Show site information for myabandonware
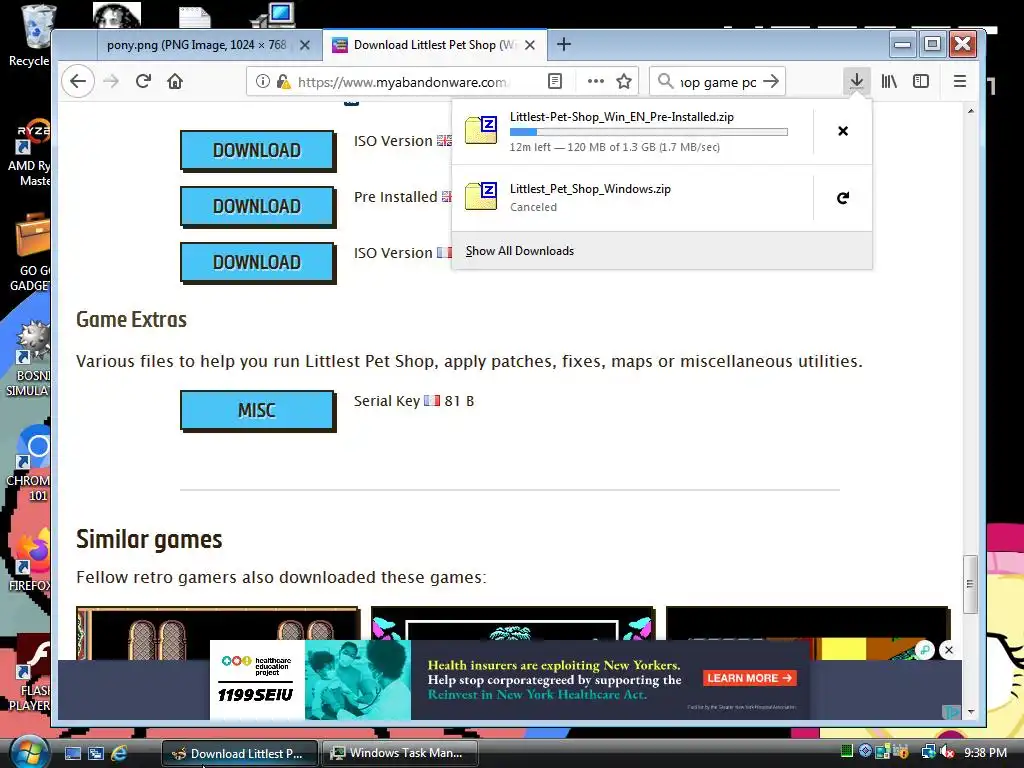The height and width of the screenshot is (768, 1024). pyautogui.click(x=263, y=82)
